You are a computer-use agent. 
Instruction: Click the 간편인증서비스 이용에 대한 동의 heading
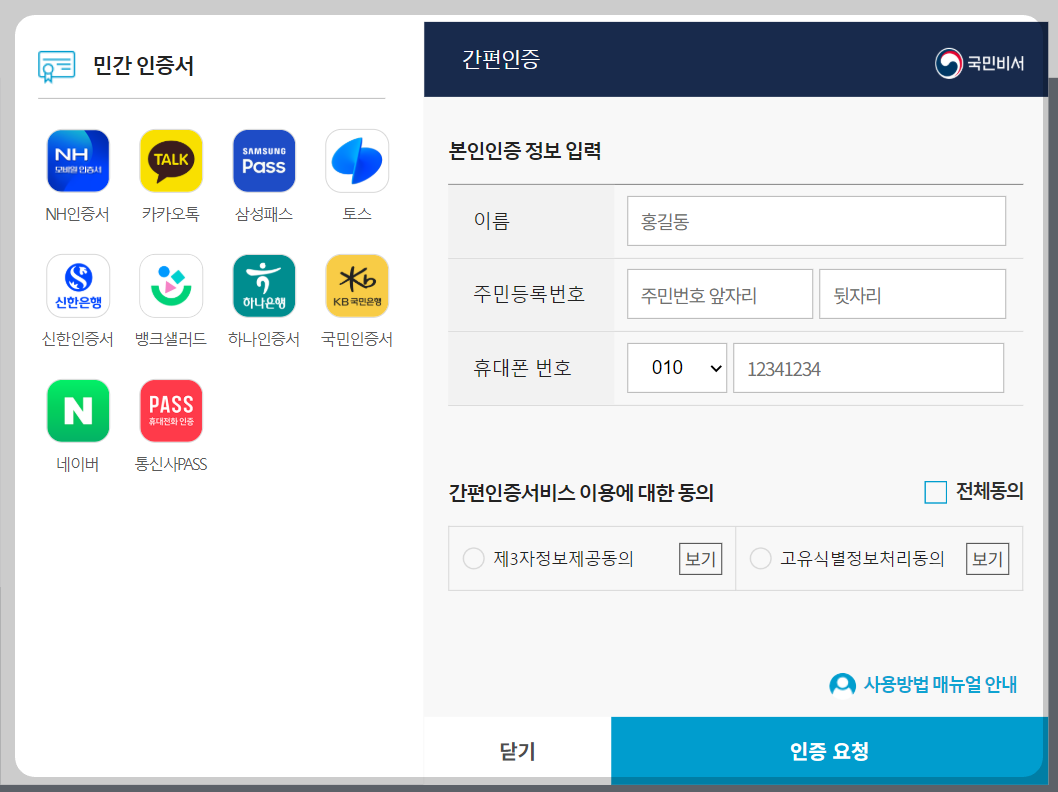[x=581, y=492]
